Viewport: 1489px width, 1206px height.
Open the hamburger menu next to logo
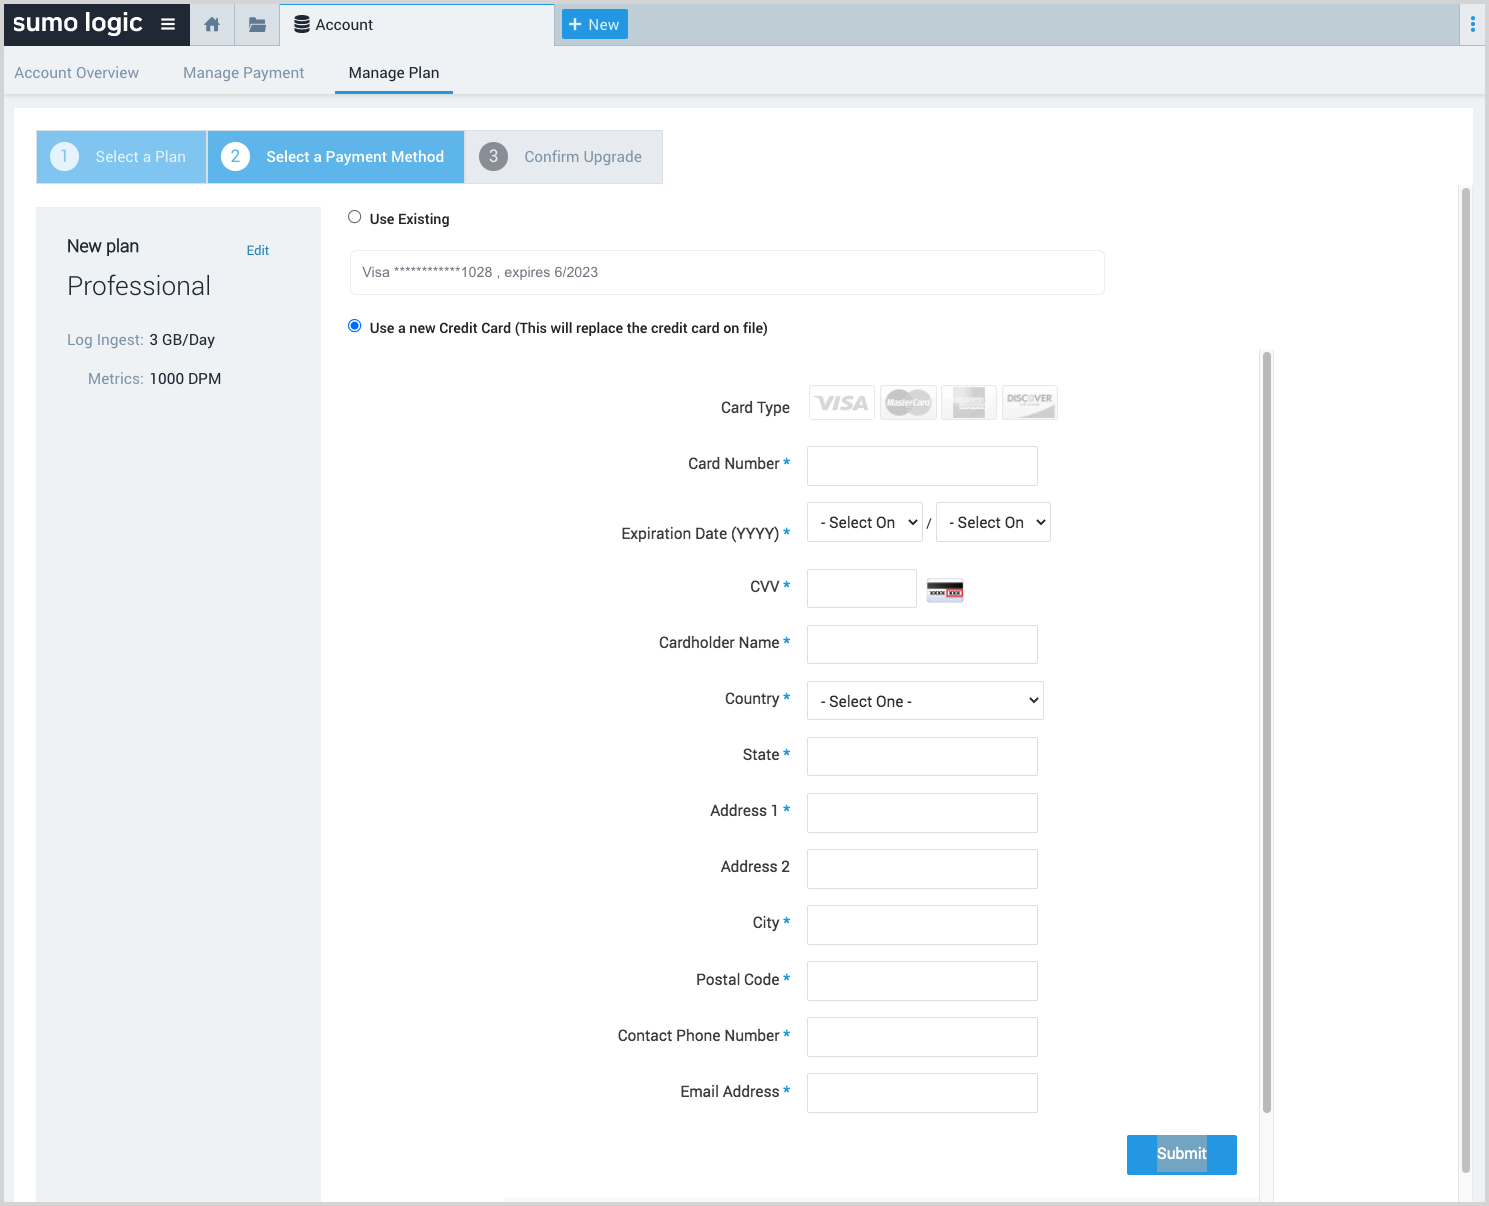tap(168, 24)
